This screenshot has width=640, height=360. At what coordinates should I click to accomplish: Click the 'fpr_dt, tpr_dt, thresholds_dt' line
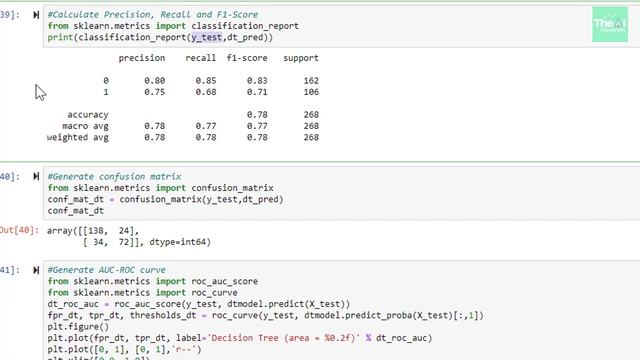pos(265,316)
